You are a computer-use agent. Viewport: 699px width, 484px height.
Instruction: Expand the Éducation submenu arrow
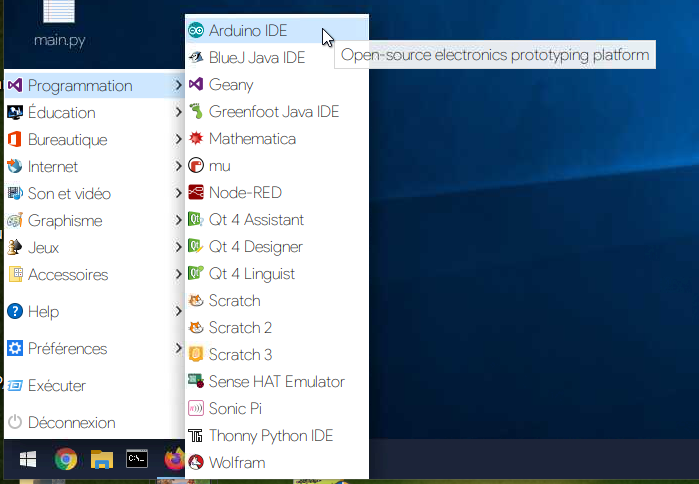[x=178, y=112]
